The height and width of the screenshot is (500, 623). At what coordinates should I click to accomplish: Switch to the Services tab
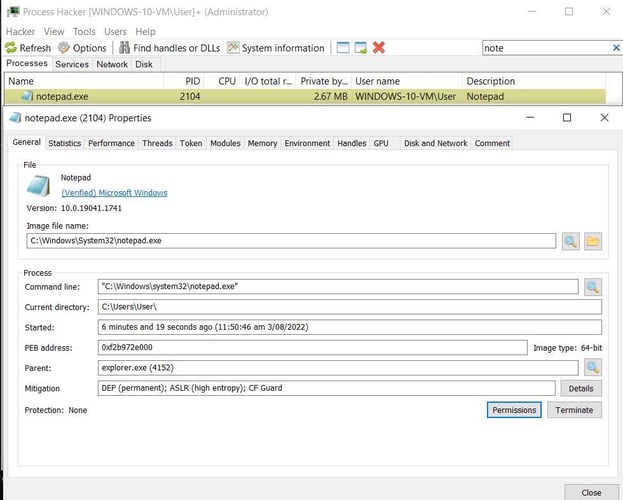click(71, 64)
